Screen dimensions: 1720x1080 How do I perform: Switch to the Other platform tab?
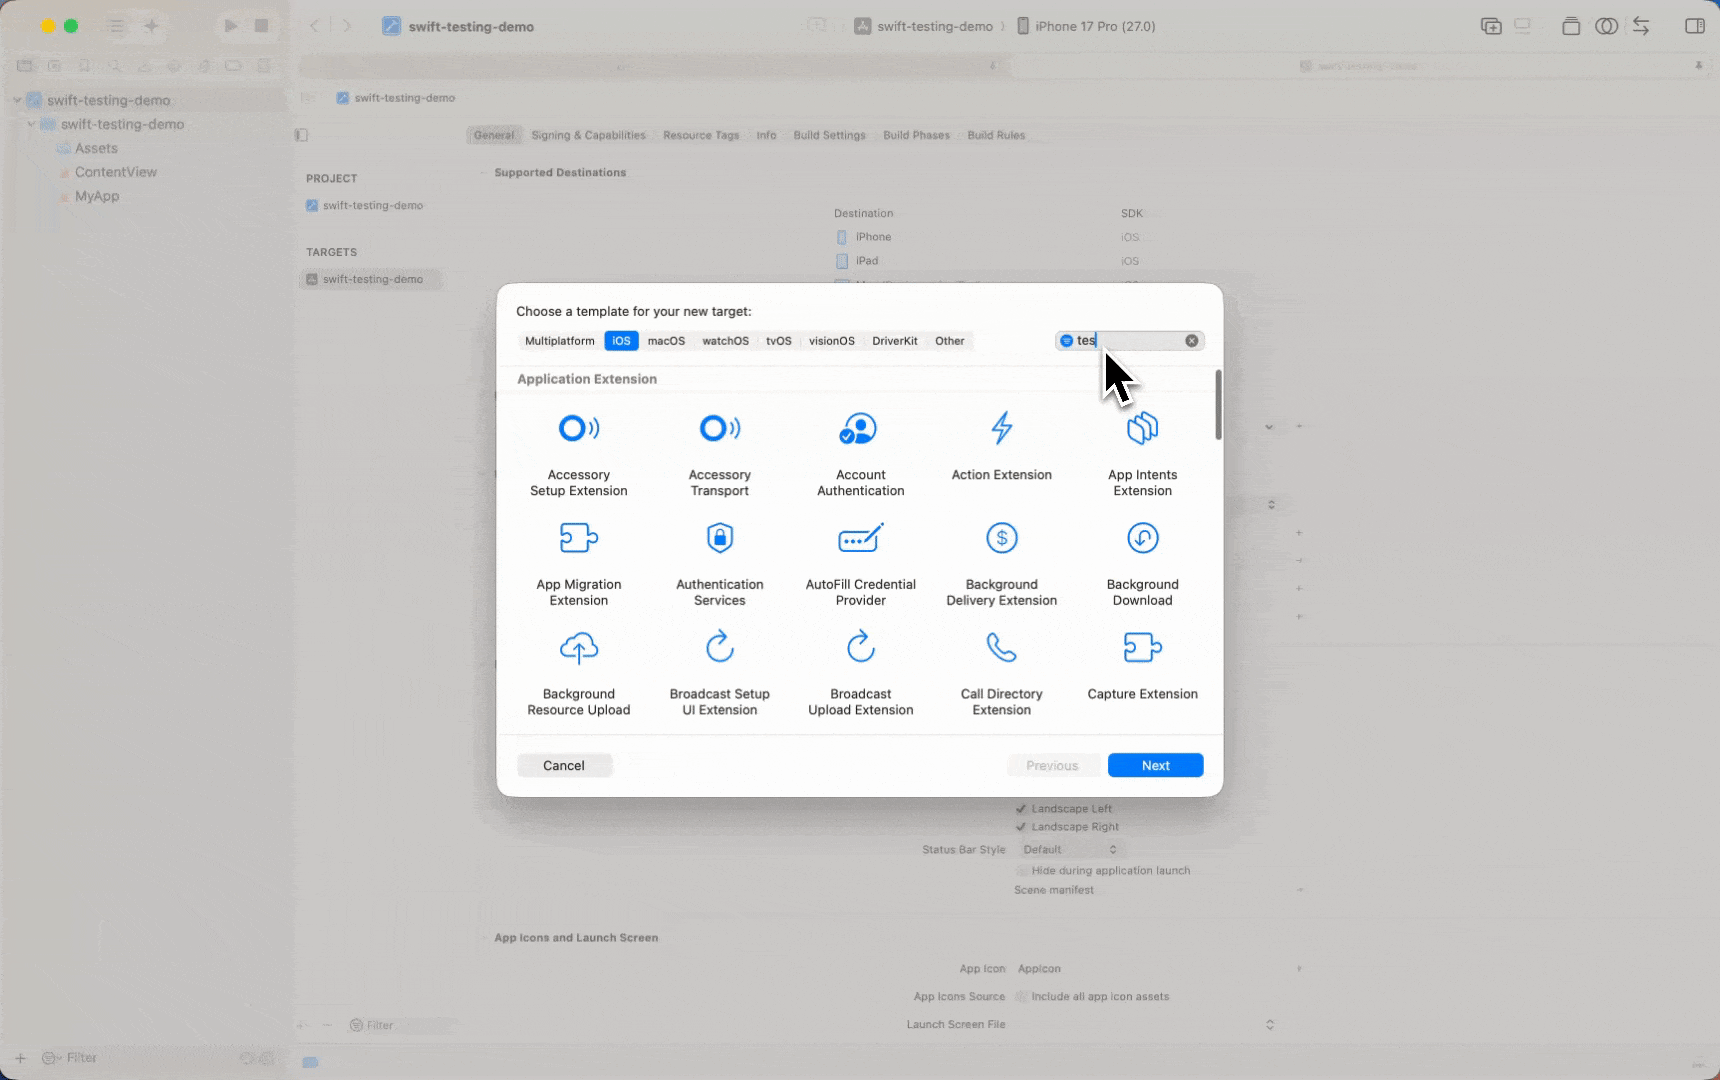tap(949, 341)
